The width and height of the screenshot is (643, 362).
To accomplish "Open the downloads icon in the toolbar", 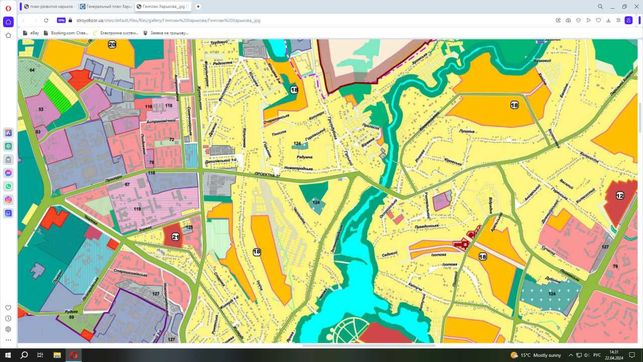I will pos(608,20).
